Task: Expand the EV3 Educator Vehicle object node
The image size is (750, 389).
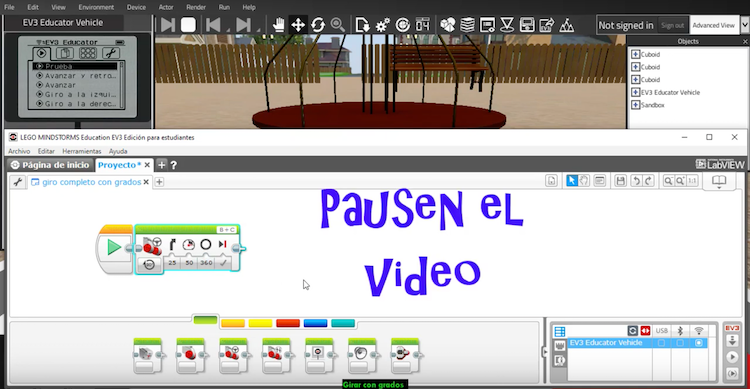Action: (635, 92)
